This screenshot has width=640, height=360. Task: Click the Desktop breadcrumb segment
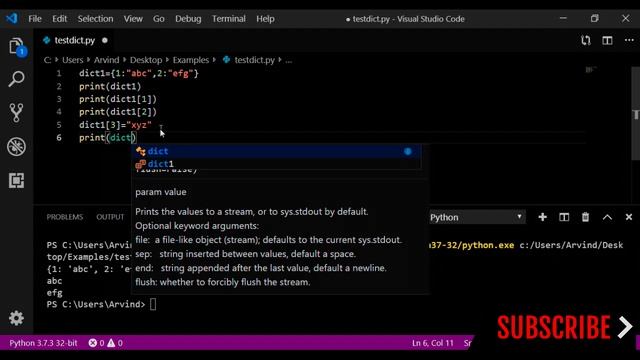coord(146,60)
